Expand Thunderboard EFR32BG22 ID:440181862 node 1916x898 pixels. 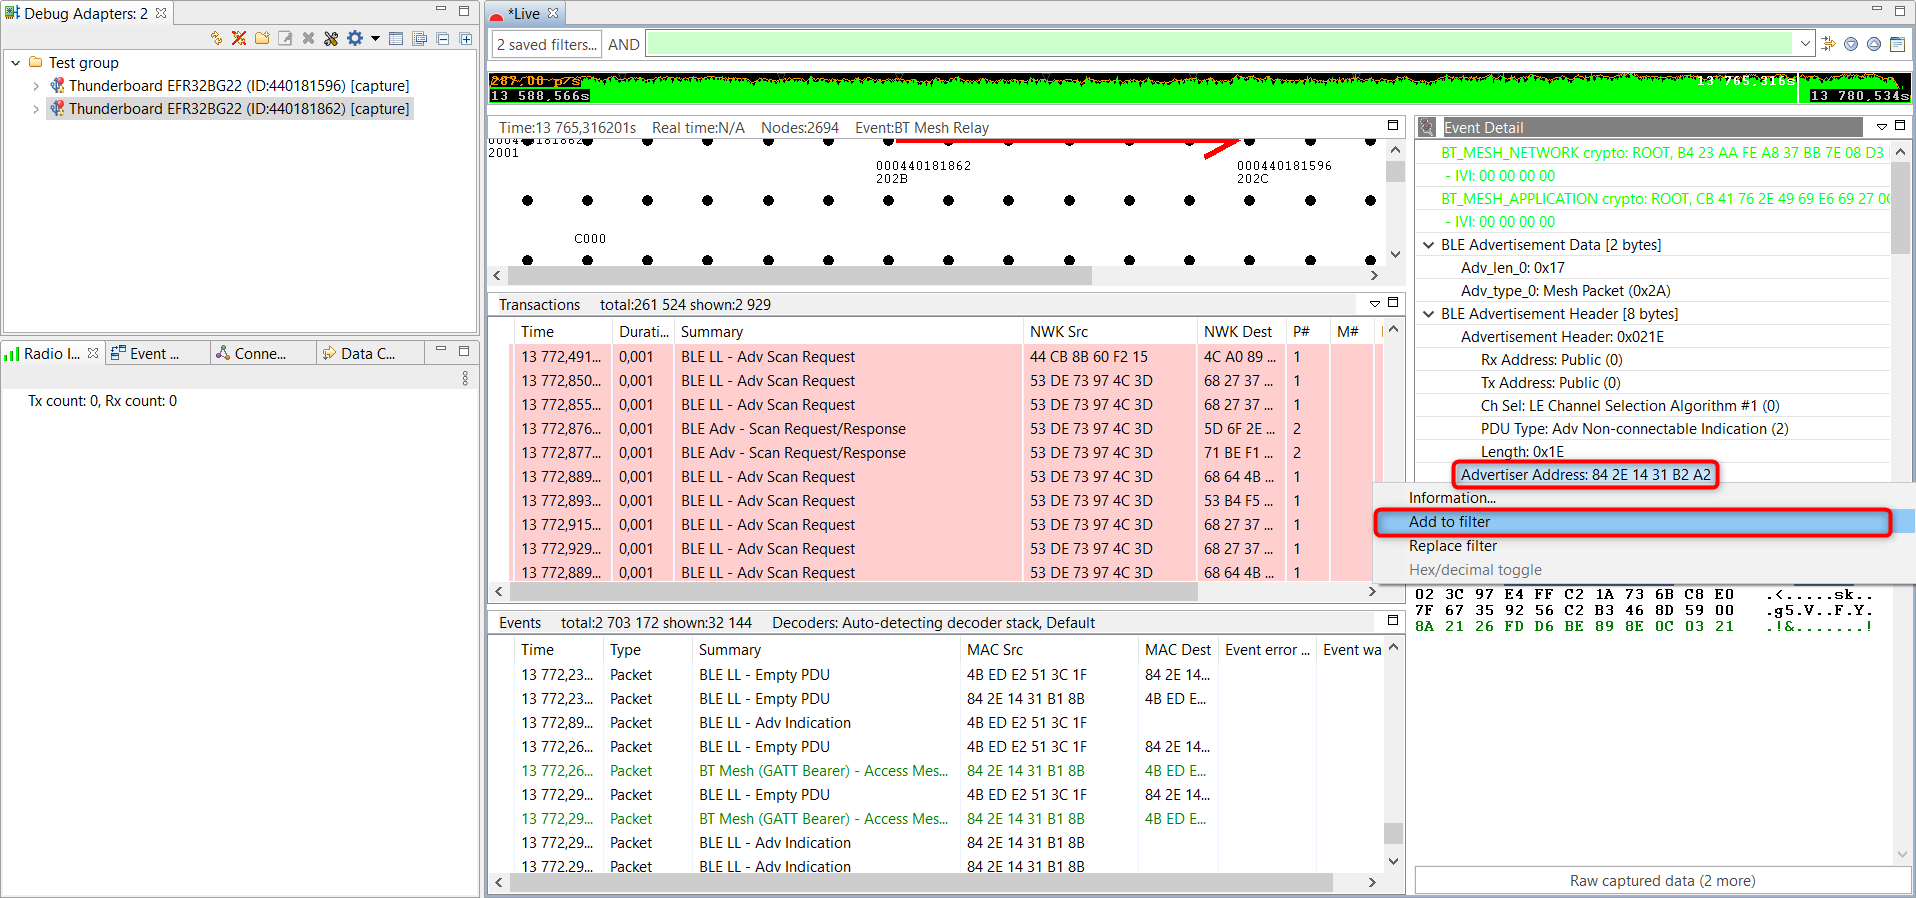[x=36, y=109]
